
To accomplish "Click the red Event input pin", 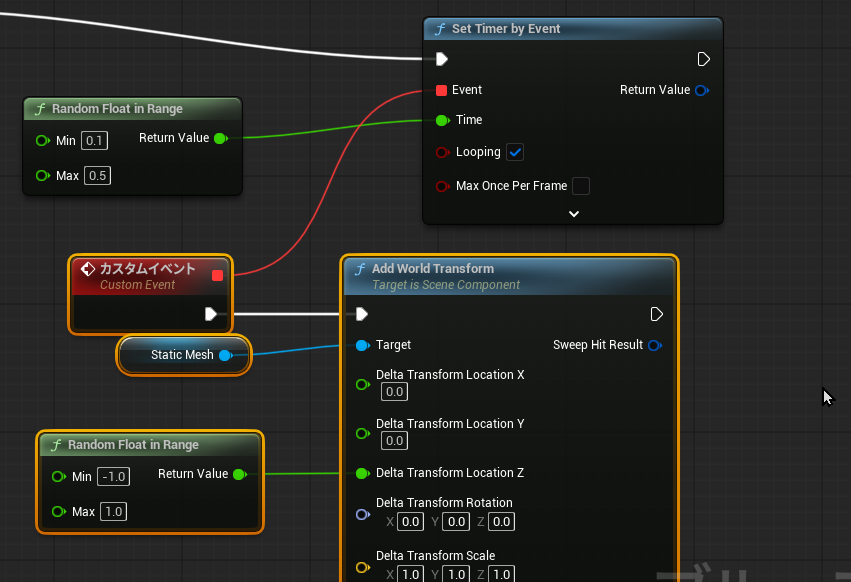I will pyautogui.click(x=442, y=90).
